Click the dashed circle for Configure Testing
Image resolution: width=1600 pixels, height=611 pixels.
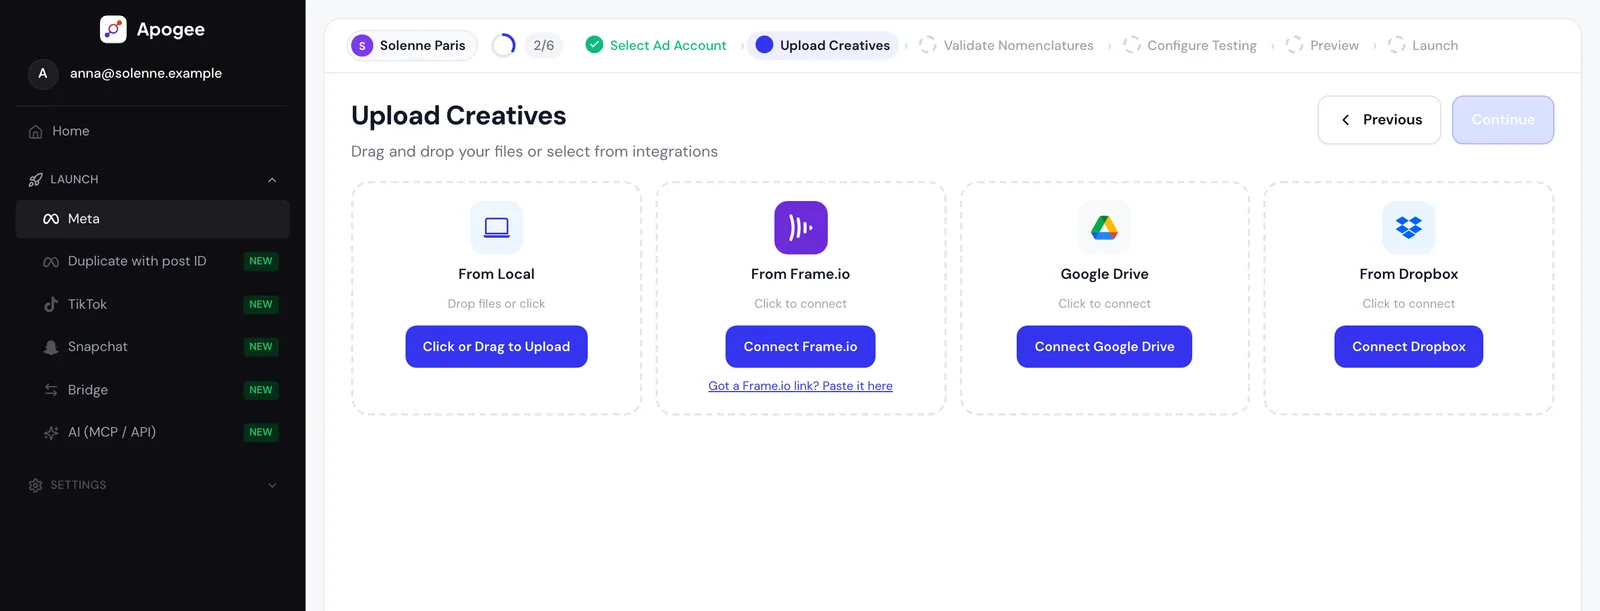pyautogui.click(x=1132, y=45)
